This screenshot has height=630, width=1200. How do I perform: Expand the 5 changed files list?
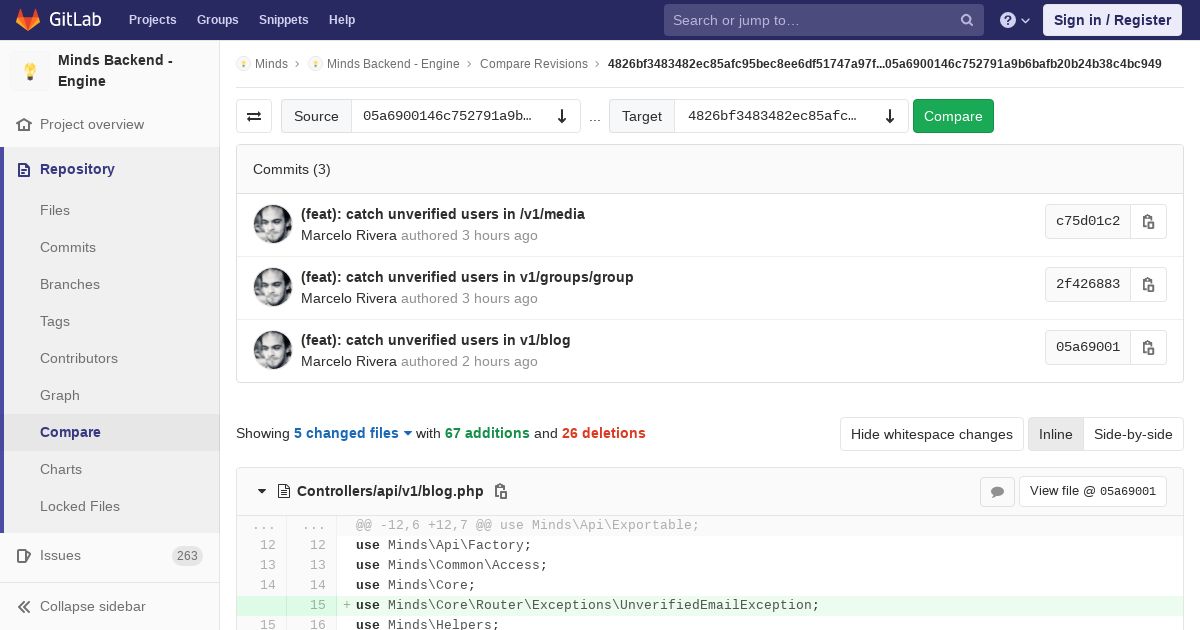point(353,433)
